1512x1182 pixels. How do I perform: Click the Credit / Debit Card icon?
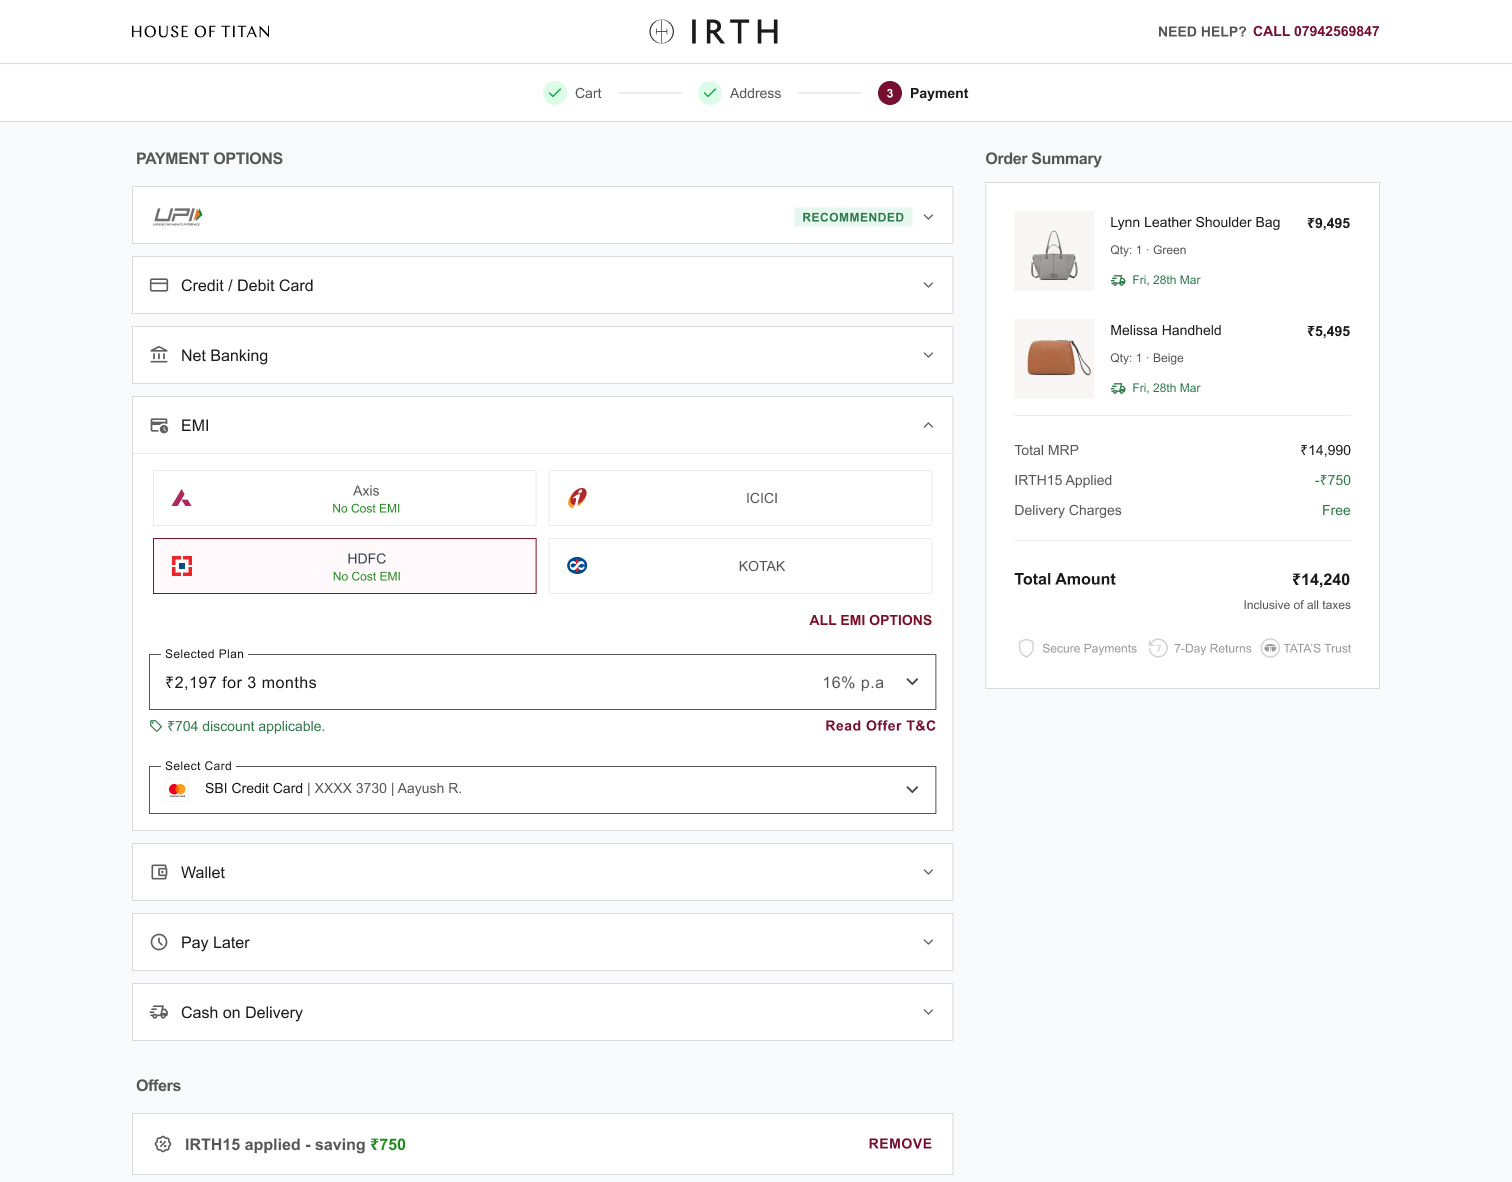[x=159, y=285]
